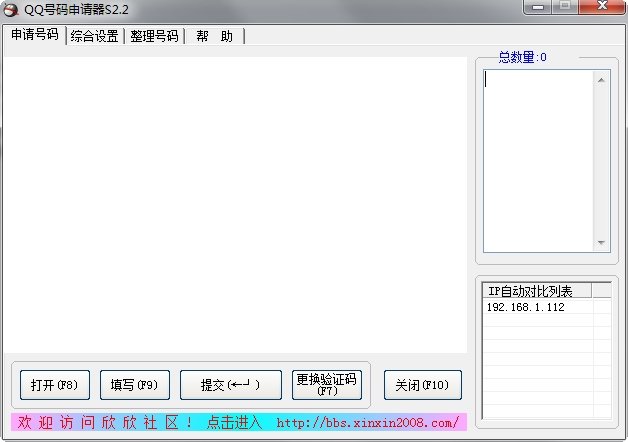
Task: Click the 关闭(F10) button
Action: point(423,385)
